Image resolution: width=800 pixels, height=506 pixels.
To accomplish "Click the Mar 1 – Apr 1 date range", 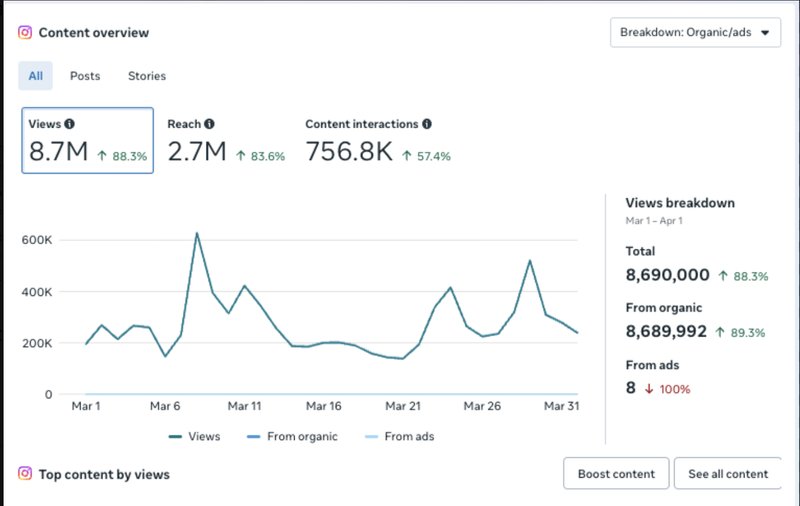I will pyautogui.click(x=654, y=221).
